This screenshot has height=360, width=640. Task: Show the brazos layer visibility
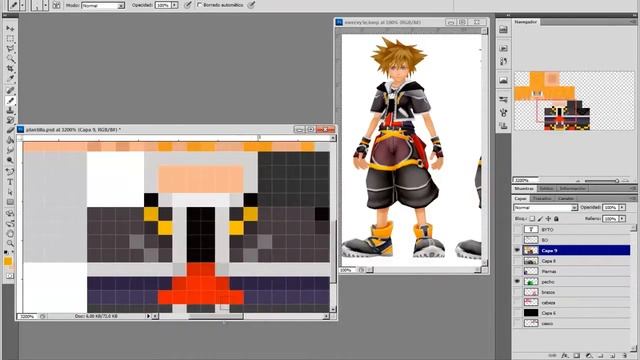[x=517, y=292]
